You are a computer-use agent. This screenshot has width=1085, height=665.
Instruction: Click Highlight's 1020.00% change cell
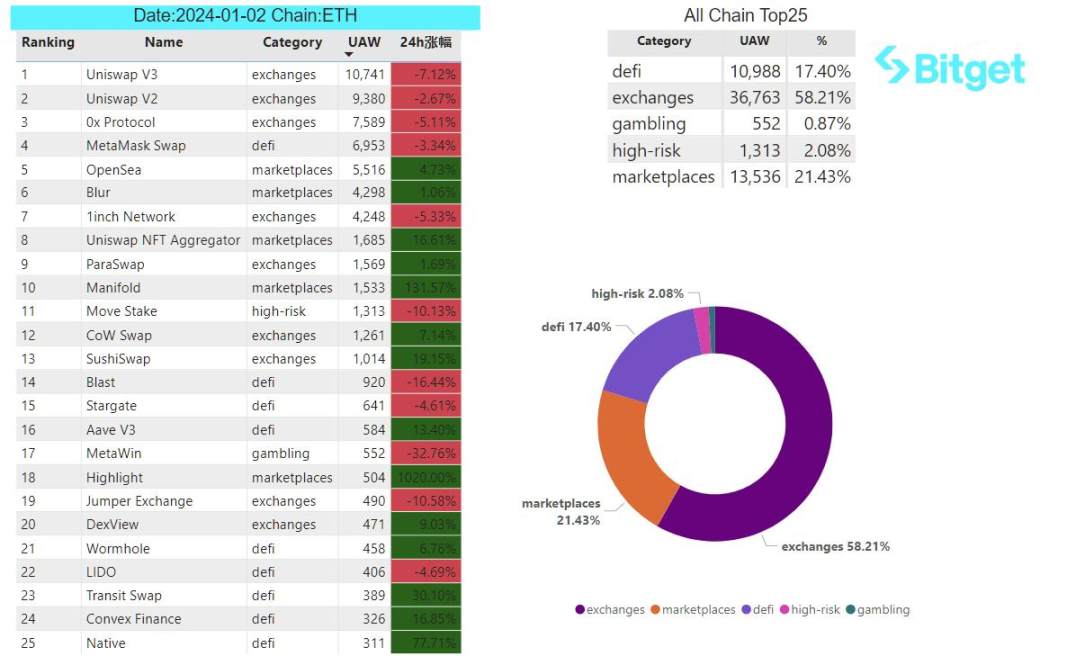pyautogui.click(x=426, y=478)
